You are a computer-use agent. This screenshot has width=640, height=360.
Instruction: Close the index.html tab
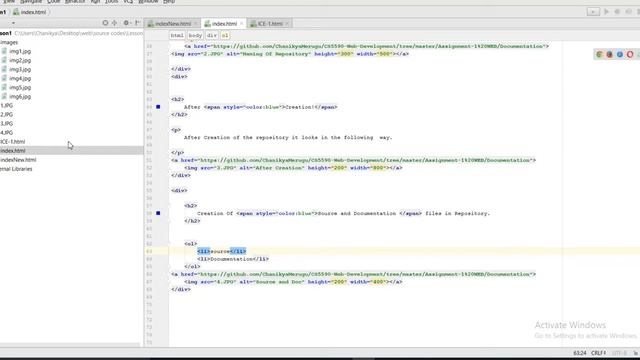click(x=241, y=24)
